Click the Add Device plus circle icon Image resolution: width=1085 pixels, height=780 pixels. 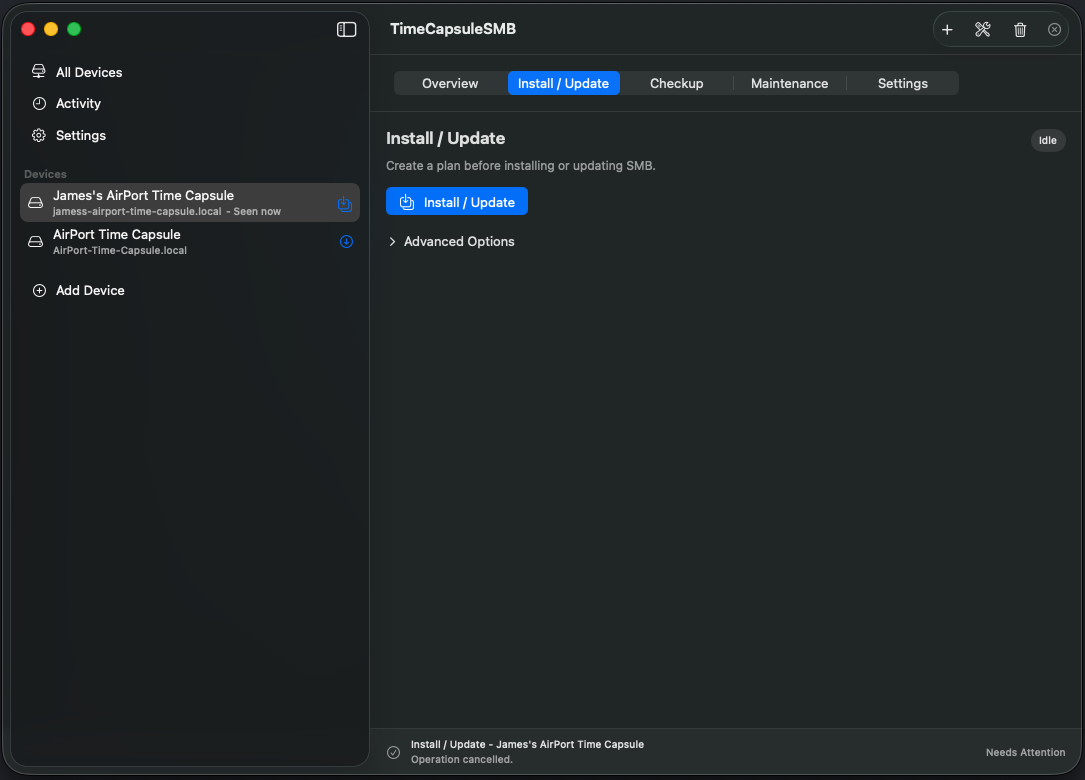coord(39,291)
